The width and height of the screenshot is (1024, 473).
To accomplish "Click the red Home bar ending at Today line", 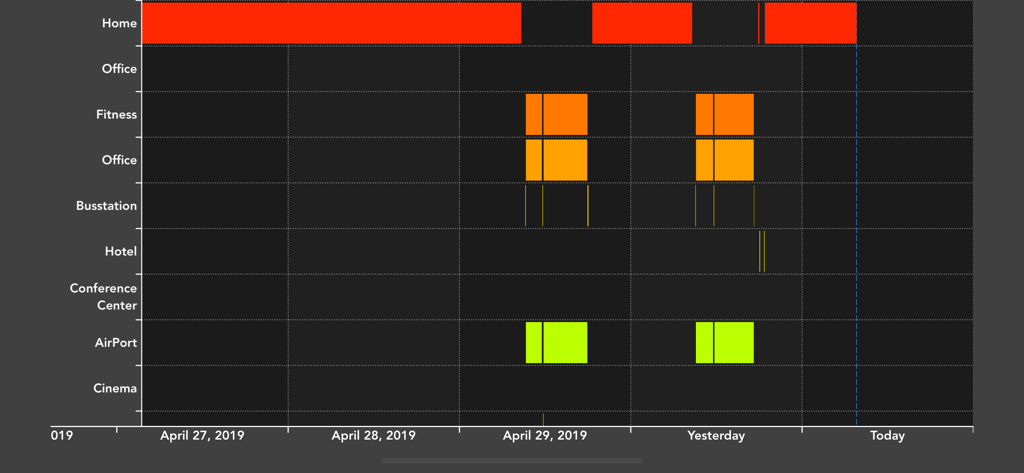I will (x=810, y=23).
